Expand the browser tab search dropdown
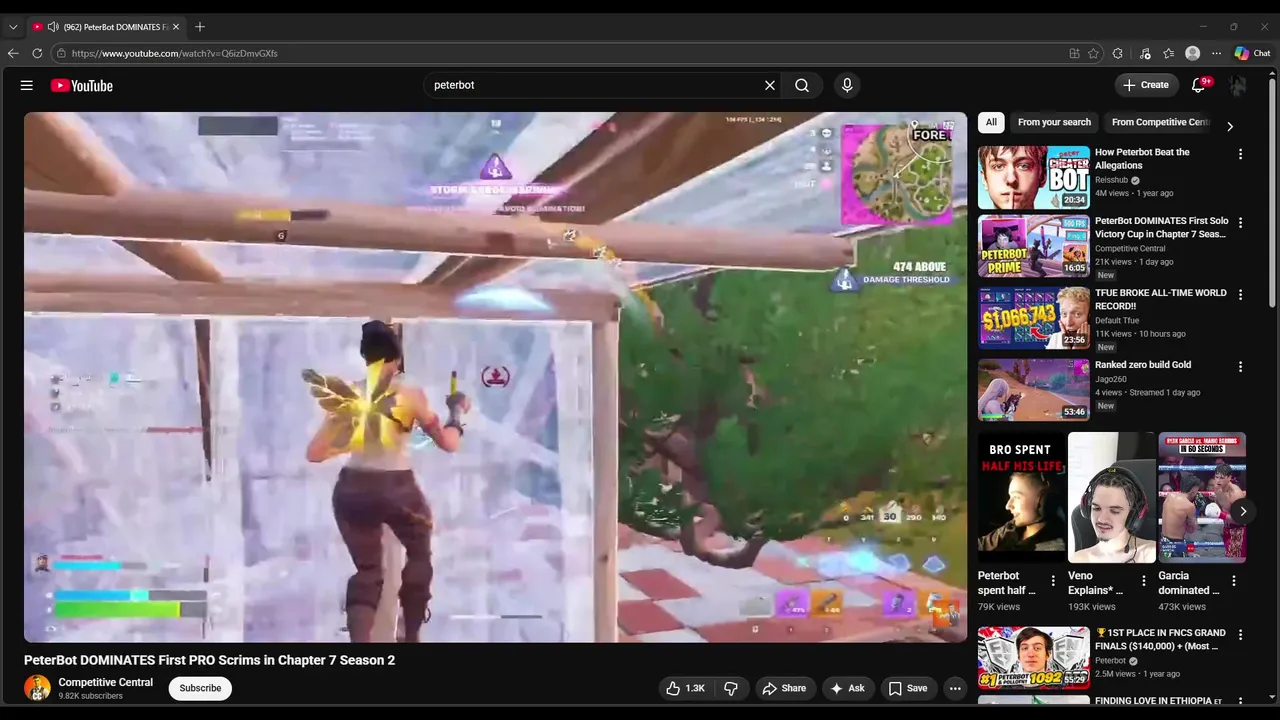Image resolution: width=1280 pixels, height=720 pixels. (x=13, y=27)
